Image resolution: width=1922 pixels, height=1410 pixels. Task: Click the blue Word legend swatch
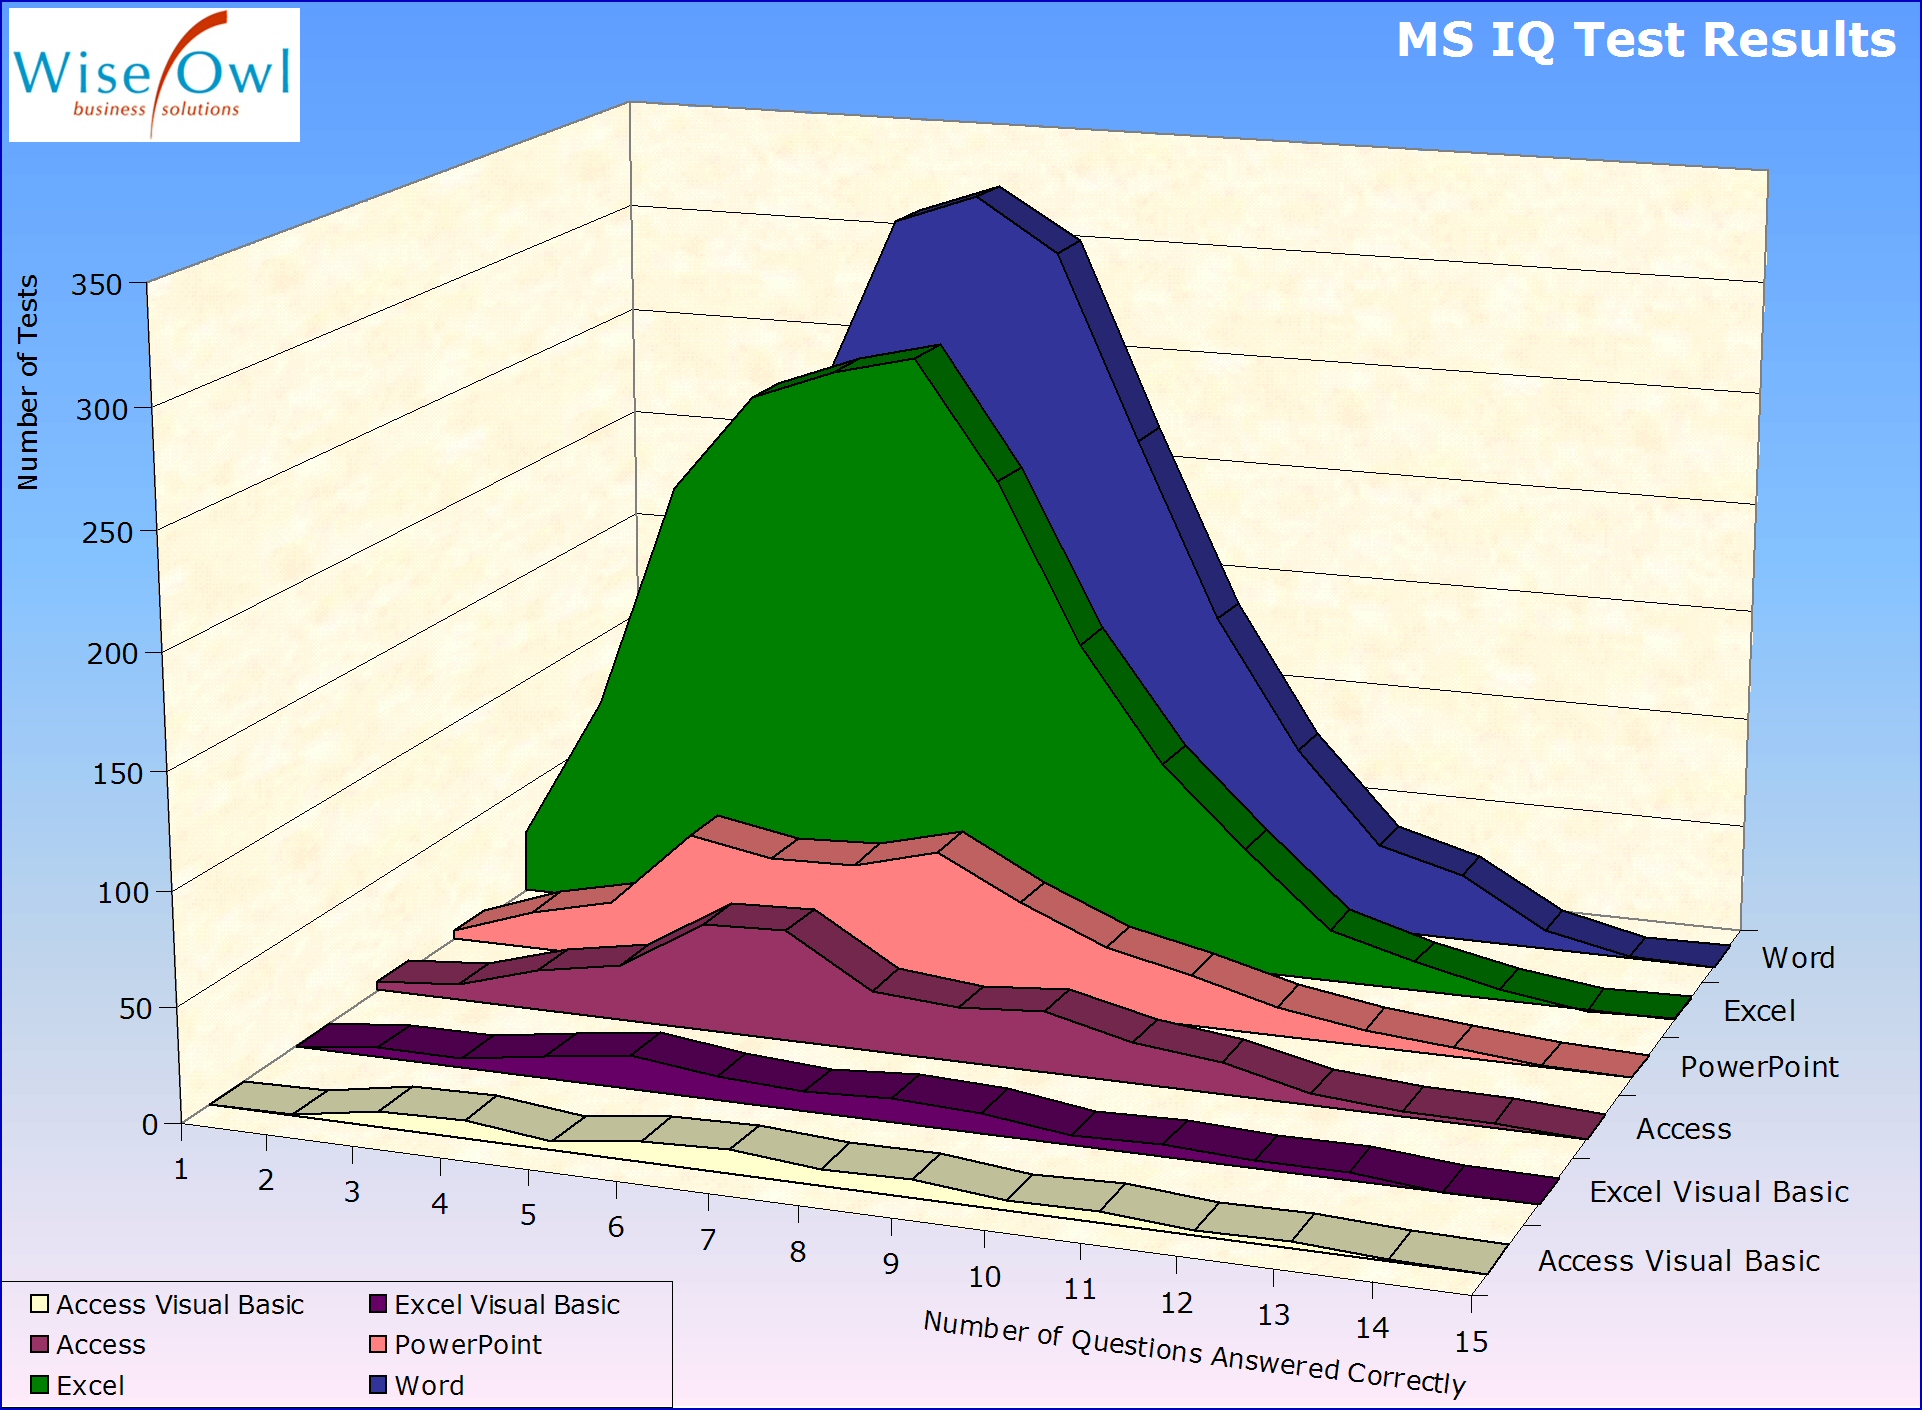pyautogui.click(x=378, y=1385)
